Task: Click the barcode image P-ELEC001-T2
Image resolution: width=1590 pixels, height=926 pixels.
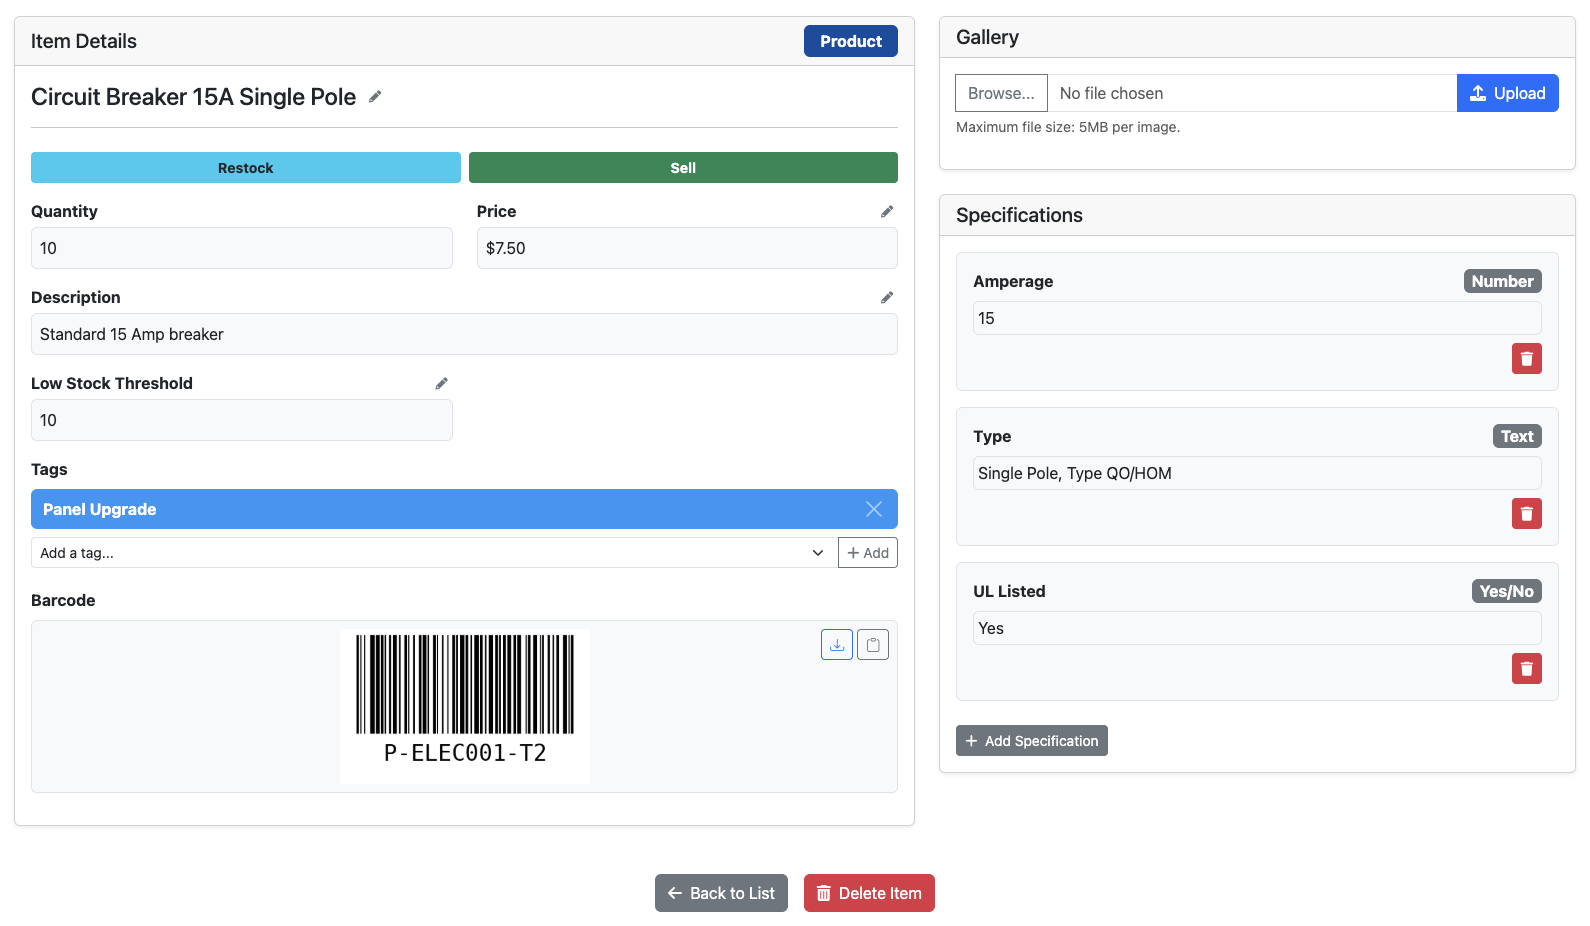Action: click(465, 706)
